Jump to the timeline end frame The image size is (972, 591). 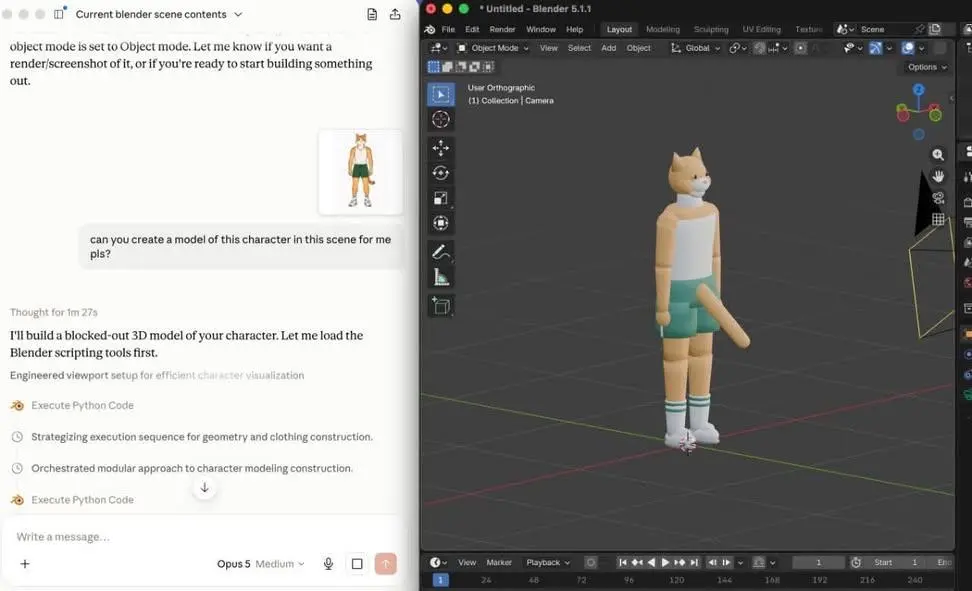click(694, 562)
